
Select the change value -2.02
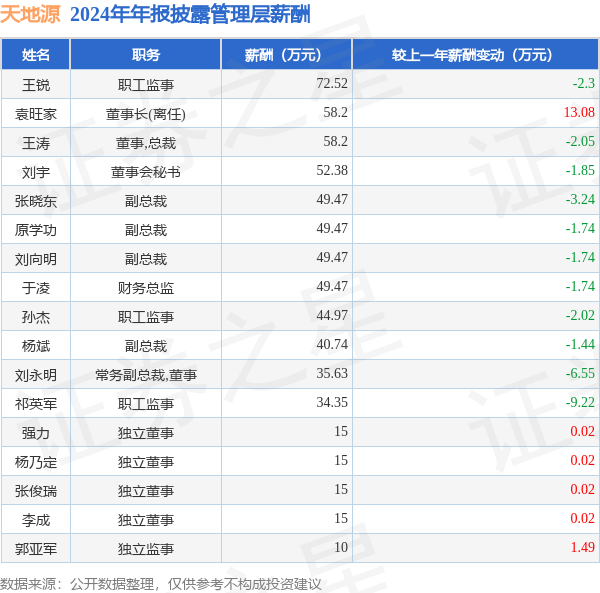pyautogui.click(x=580, y=315)
